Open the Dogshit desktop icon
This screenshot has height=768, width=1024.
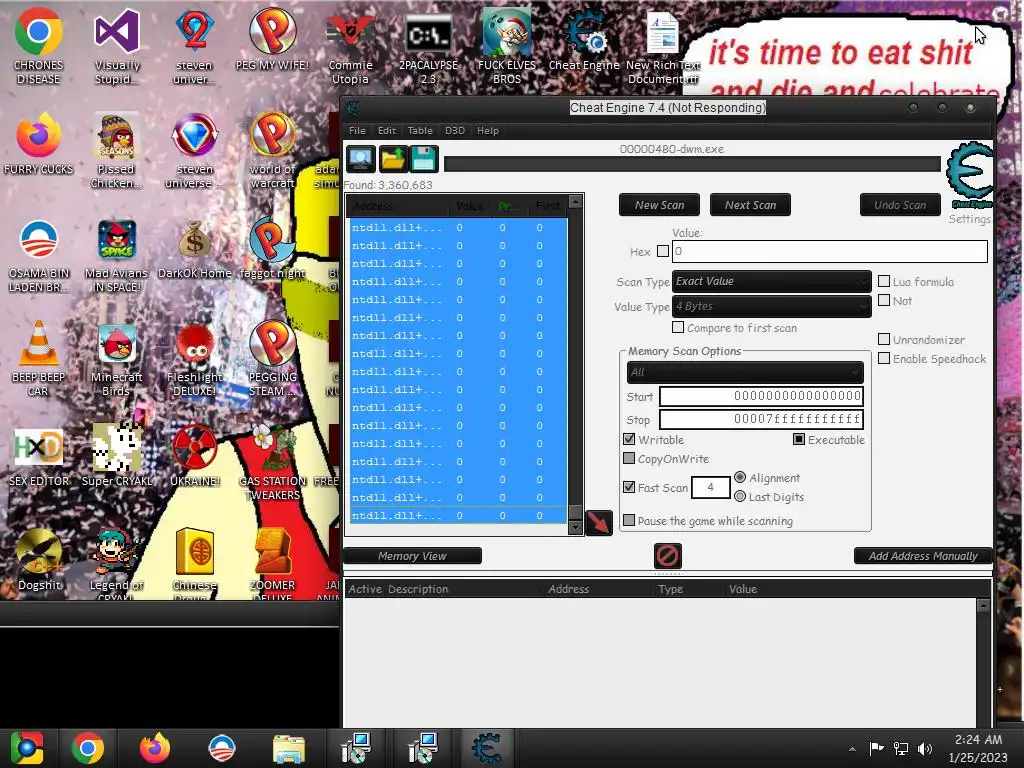pyautogui.click(x=39, y=560)
